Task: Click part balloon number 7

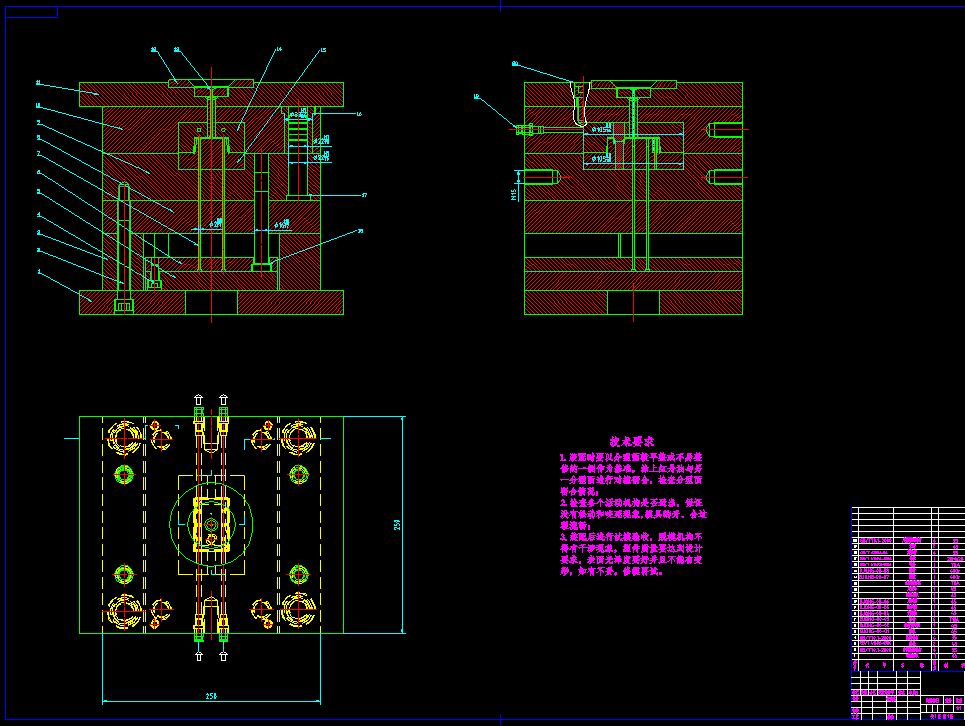Action: click(39, 154)
